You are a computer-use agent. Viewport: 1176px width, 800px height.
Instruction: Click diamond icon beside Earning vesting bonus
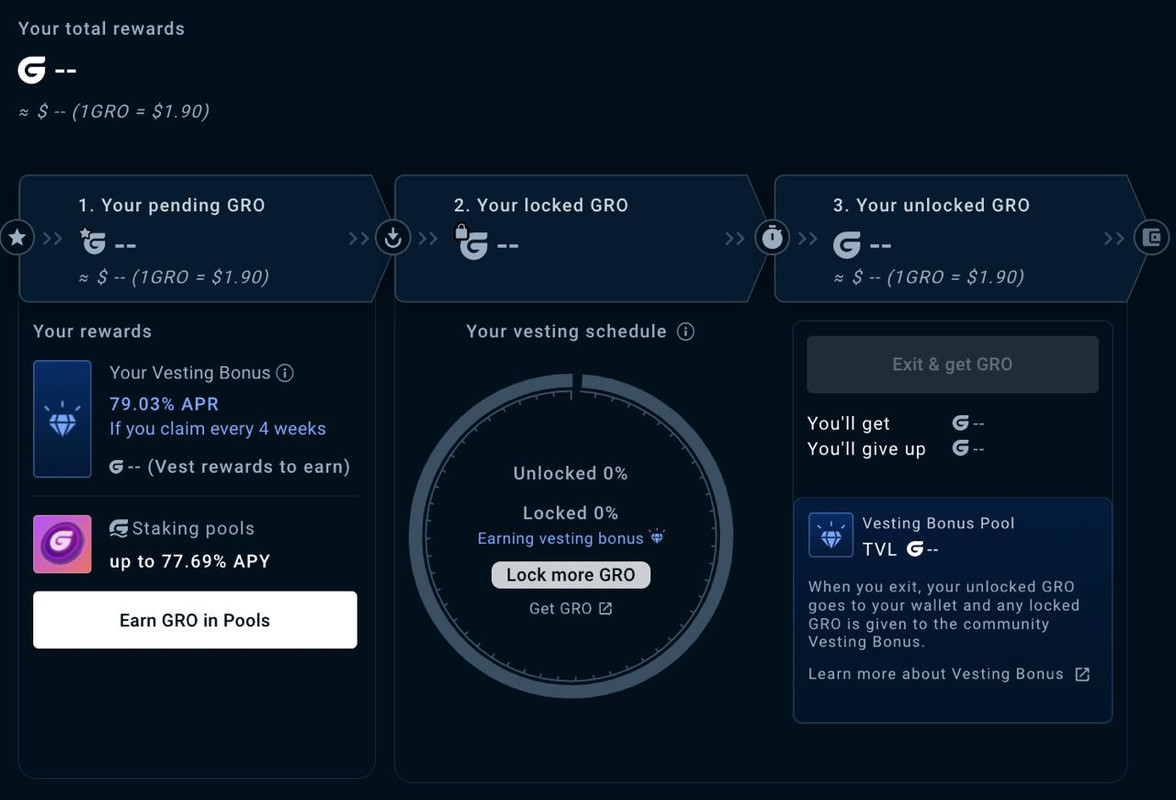coord(657,537)
